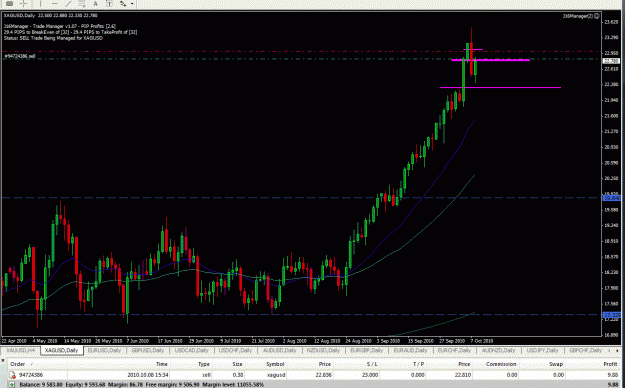Select the text 'A' tool
This screenshot has height=388, width=625.
[95, 4]
